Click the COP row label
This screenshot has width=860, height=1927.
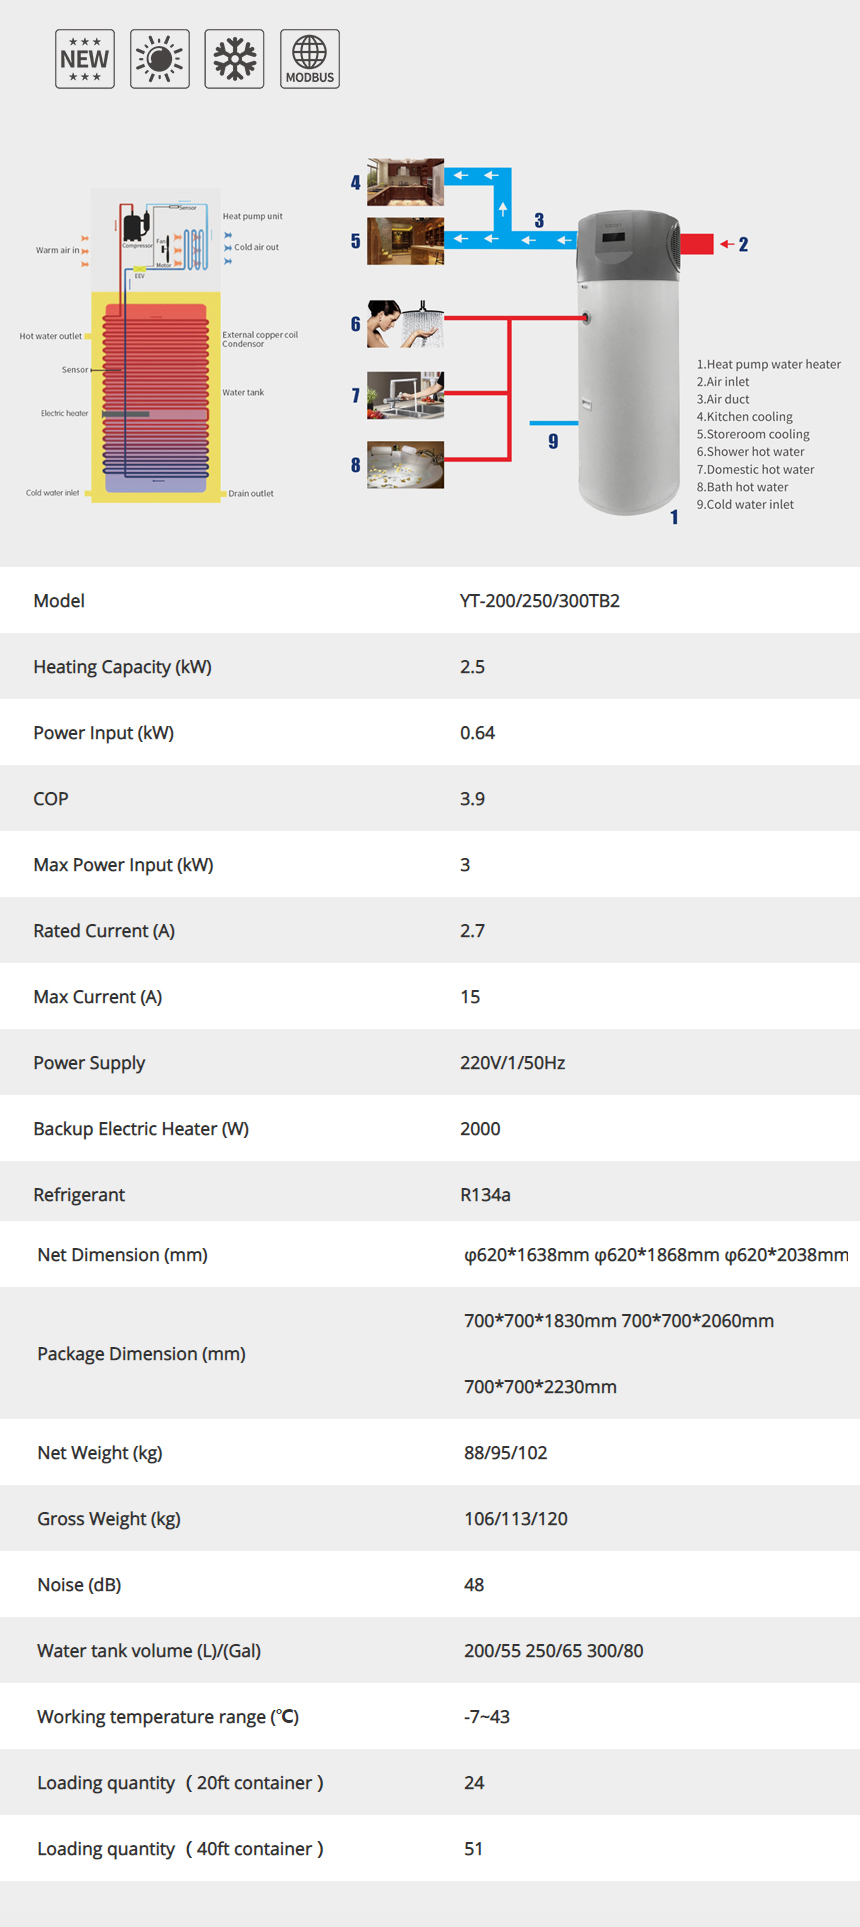(x=51, y=799)
